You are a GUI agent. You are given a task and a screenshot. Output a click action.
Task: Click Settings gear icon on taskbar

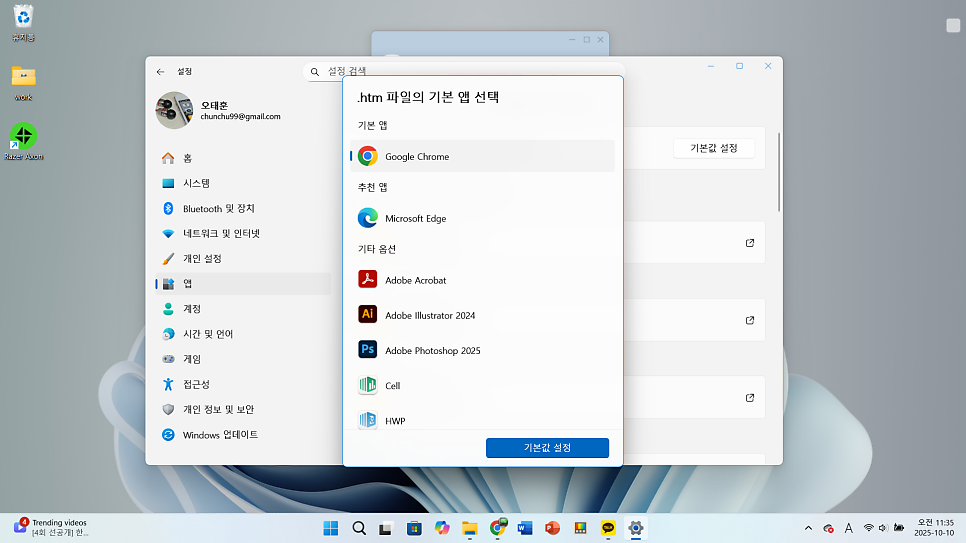[636, 528]
